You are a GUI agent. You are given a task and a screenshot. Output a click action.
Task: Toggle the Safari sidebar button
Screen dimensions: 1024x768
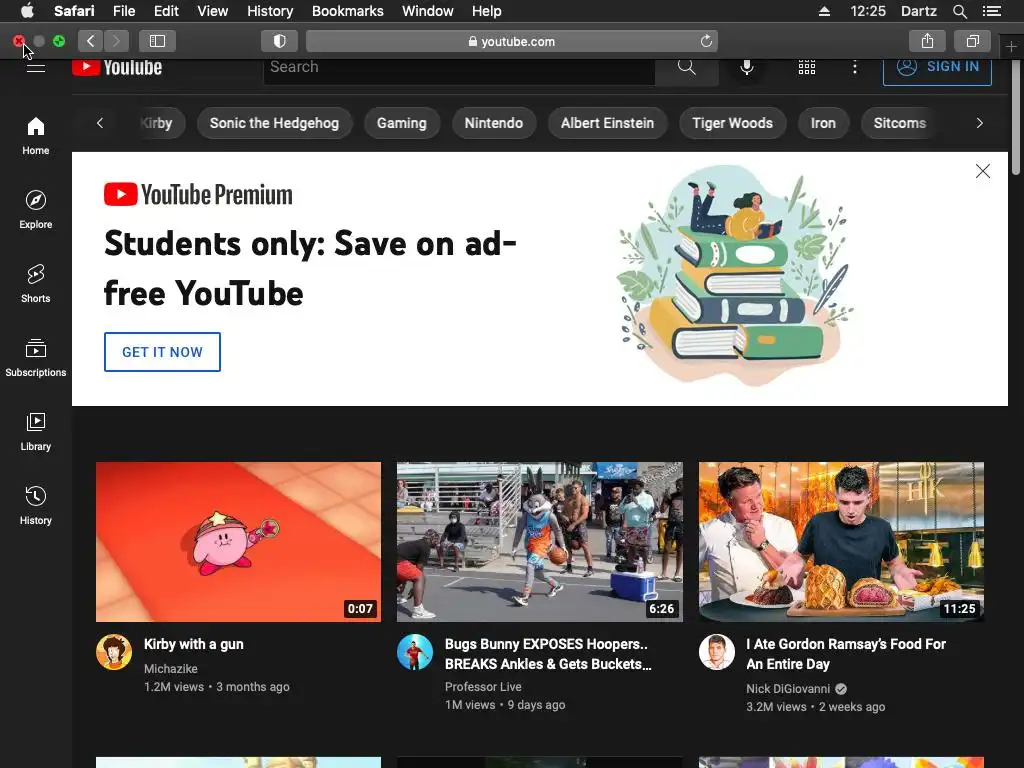click(157, 41)
